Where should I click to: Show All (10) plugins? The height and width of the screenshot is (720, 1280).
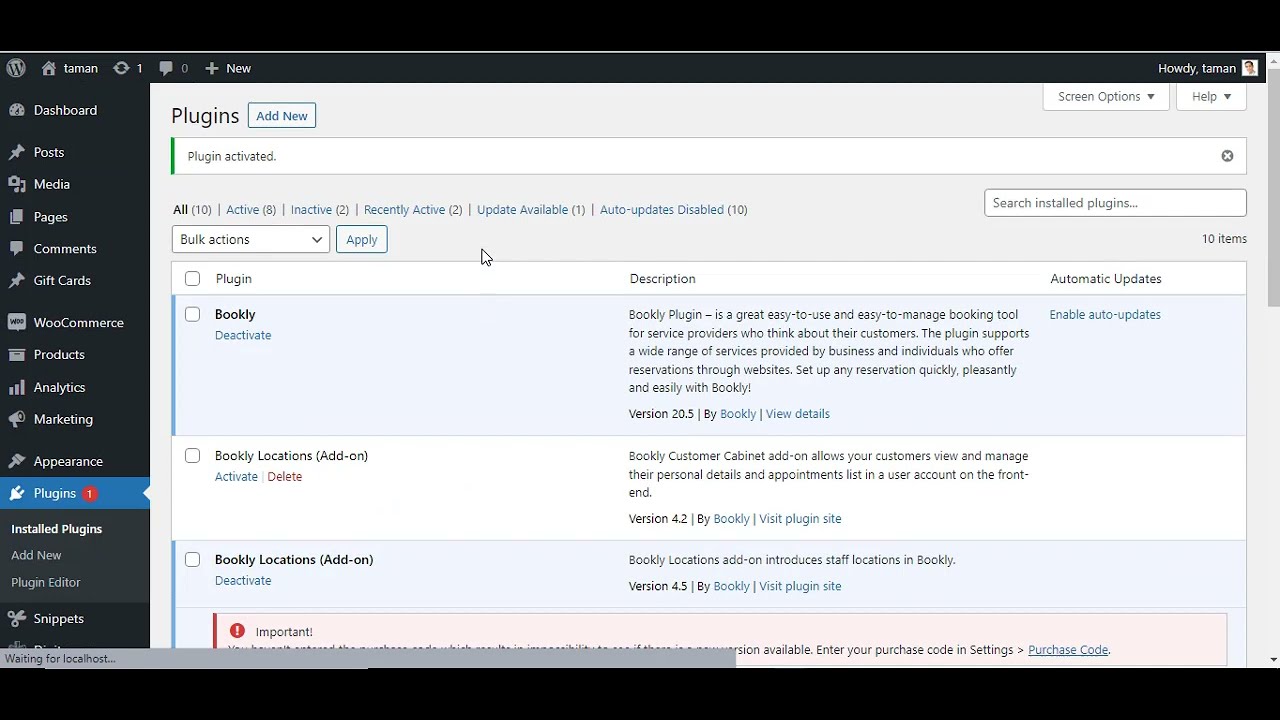(192, 210)
